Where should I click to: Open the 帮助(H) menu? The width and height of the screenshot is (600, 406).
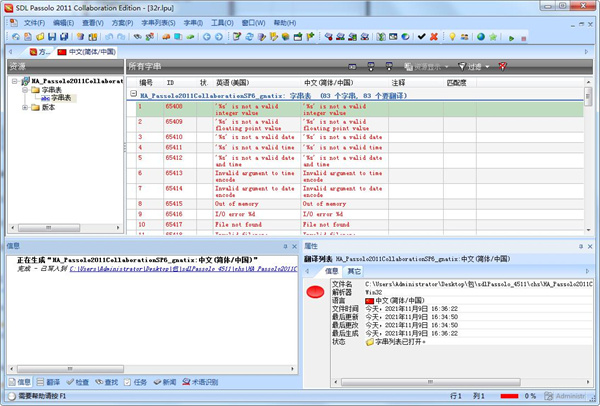coord(285,23)
